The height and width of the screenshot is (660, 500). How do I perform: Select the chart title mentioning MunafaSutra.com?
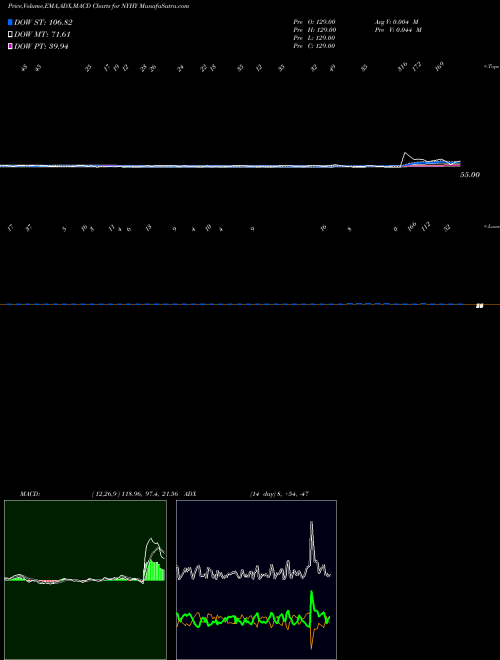coord(98,6)
